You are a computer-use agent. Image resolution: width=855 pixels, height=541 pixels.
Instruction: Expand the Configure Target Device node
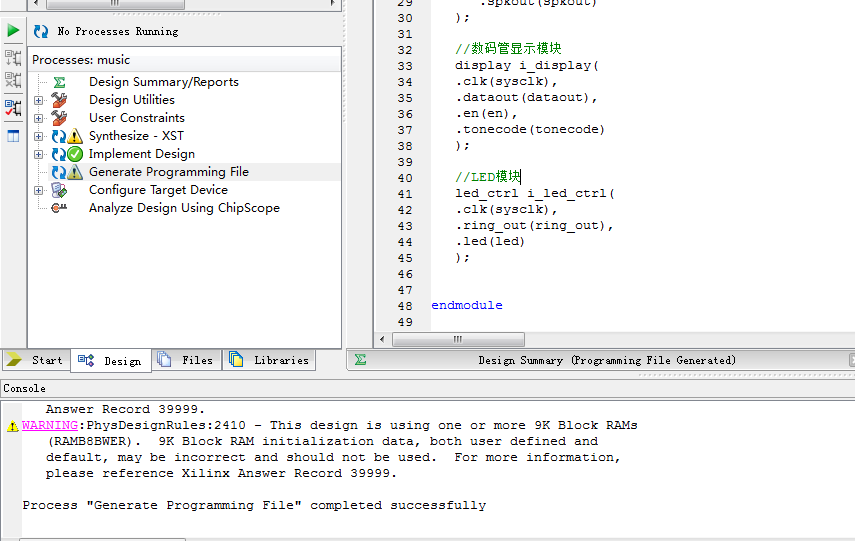pos(39,190)
